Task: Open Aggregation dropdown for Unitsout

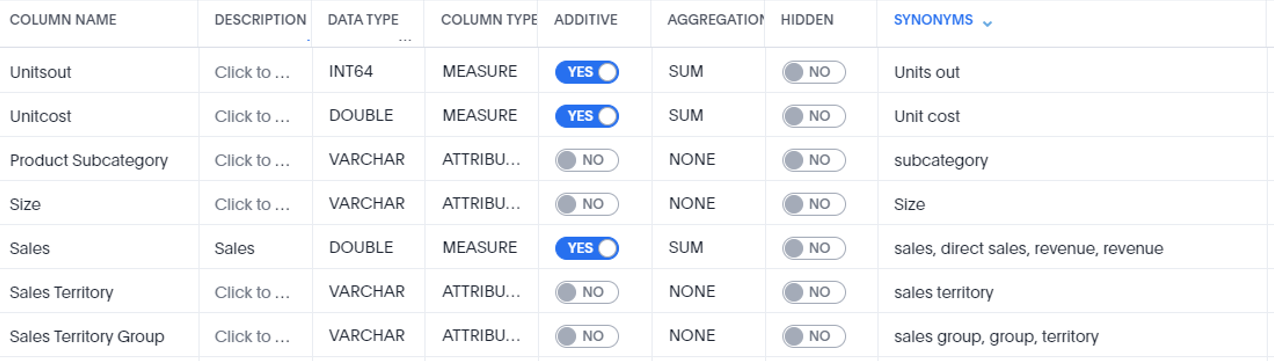Action: point(686,72)
